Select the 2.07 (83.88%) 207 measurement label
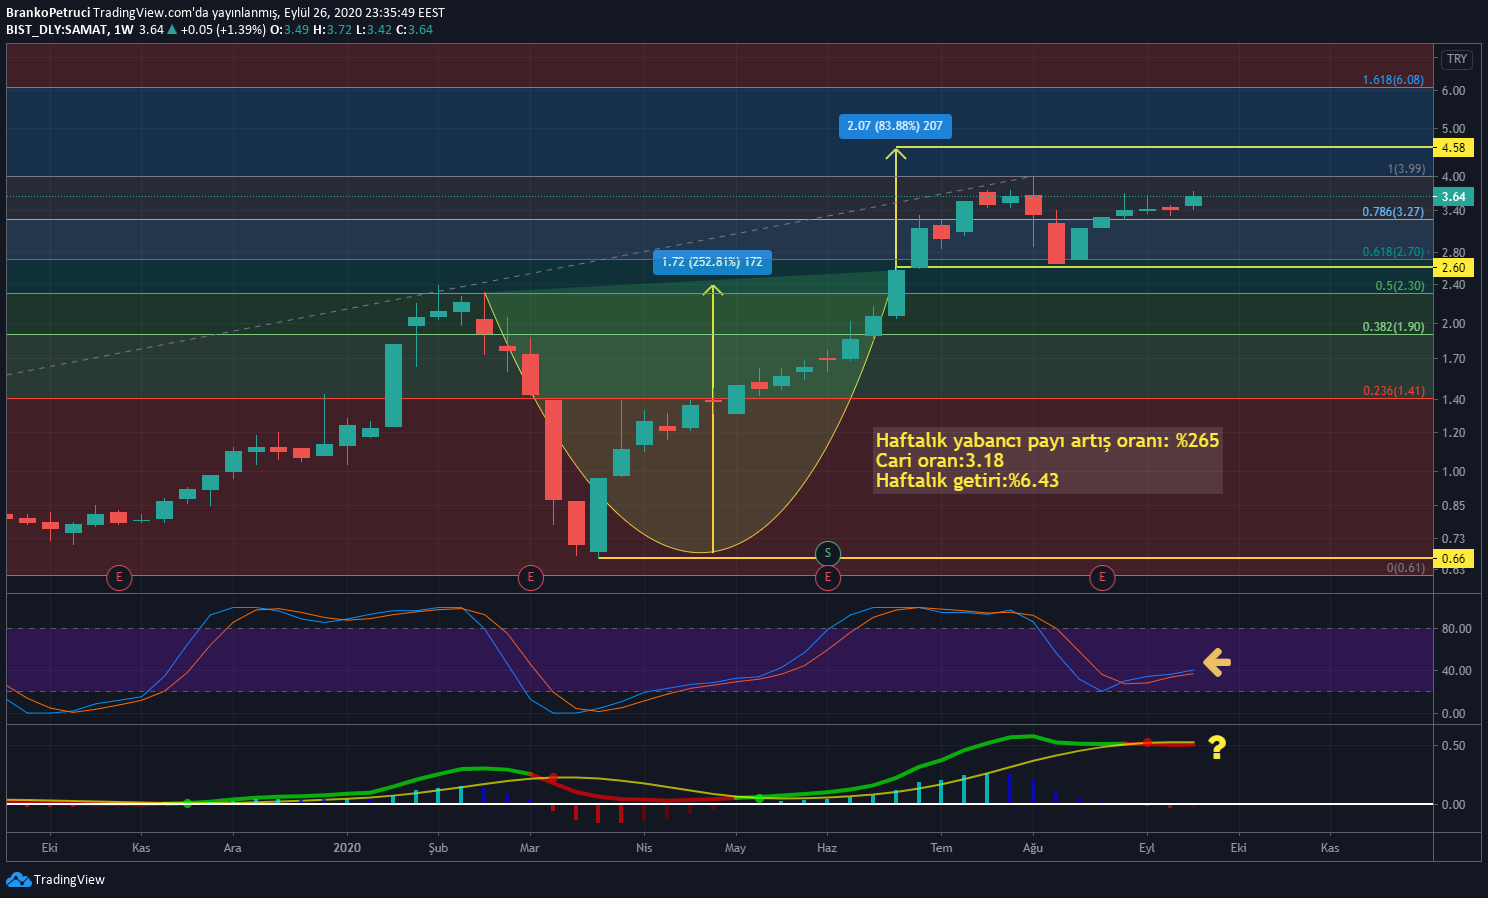 [895, 126]
